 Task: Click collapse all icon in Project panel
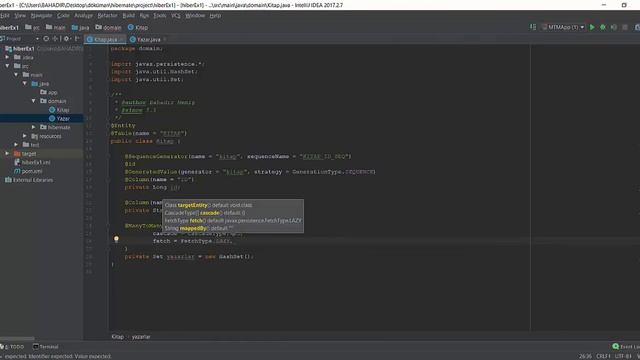tap(55, 39)
